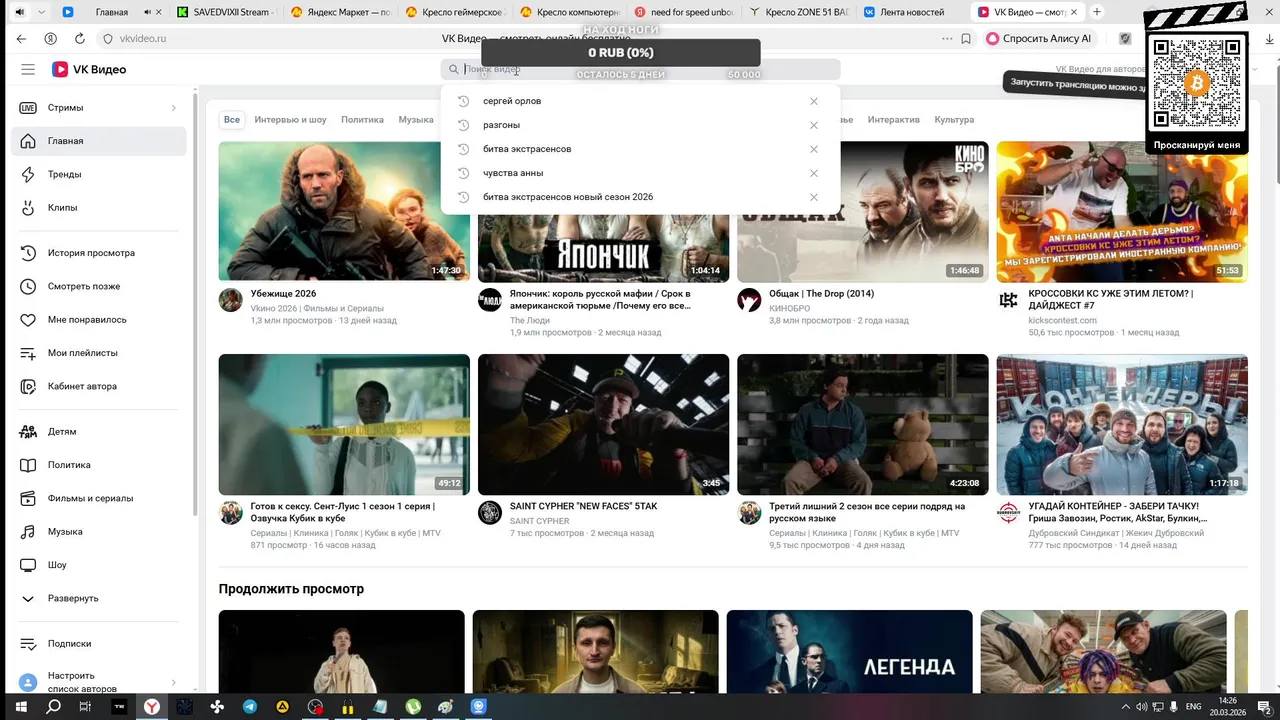Open Подписки in sidebar
Viewport: 1280px width, 720px height.
[98, 644]
